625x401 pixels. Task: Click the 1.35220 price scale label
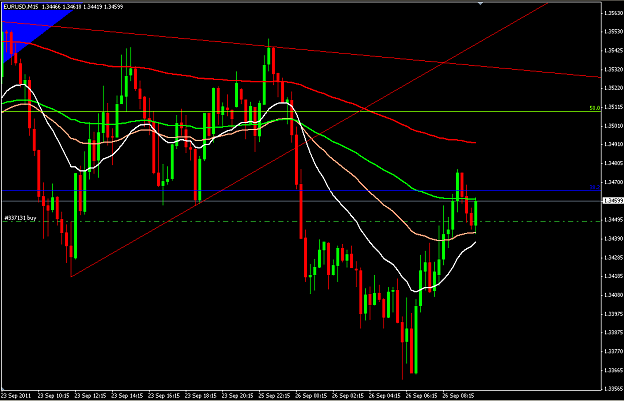[613, 88]
